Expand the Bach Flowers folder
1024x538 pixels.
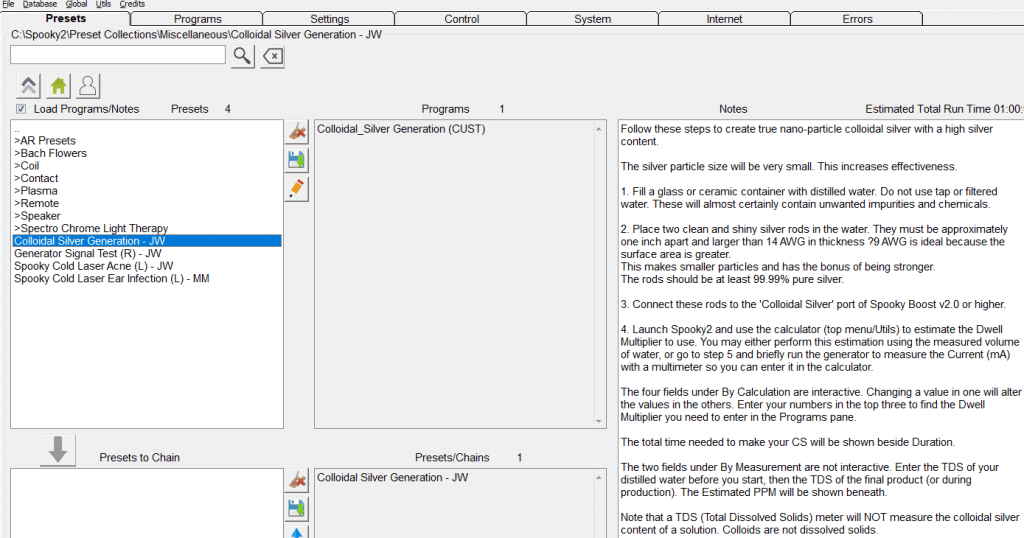coord(50,153)
